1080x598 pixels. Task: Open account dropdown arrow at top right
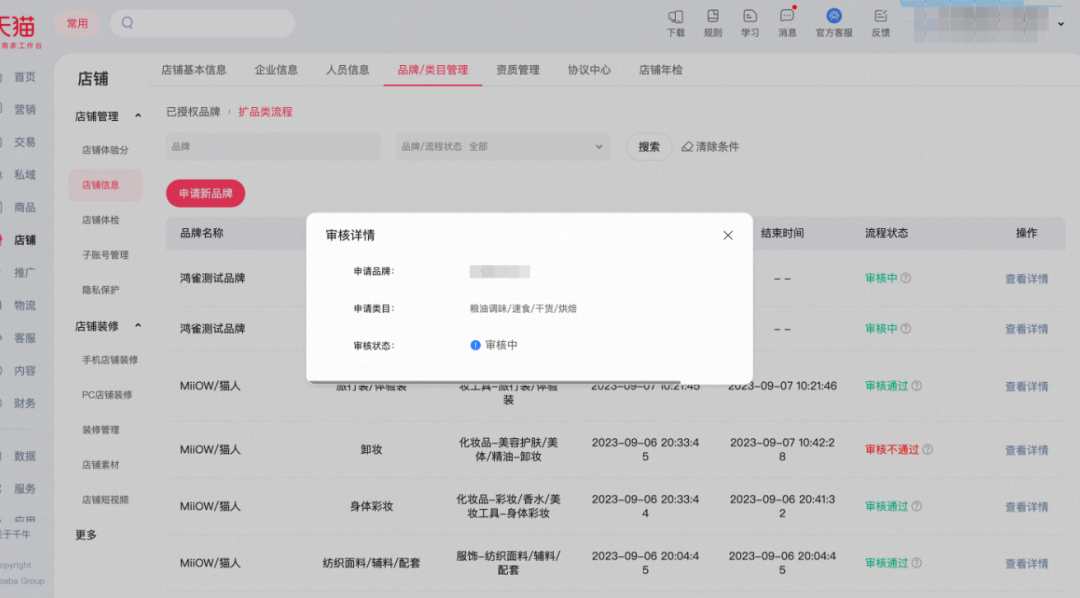1060,23
